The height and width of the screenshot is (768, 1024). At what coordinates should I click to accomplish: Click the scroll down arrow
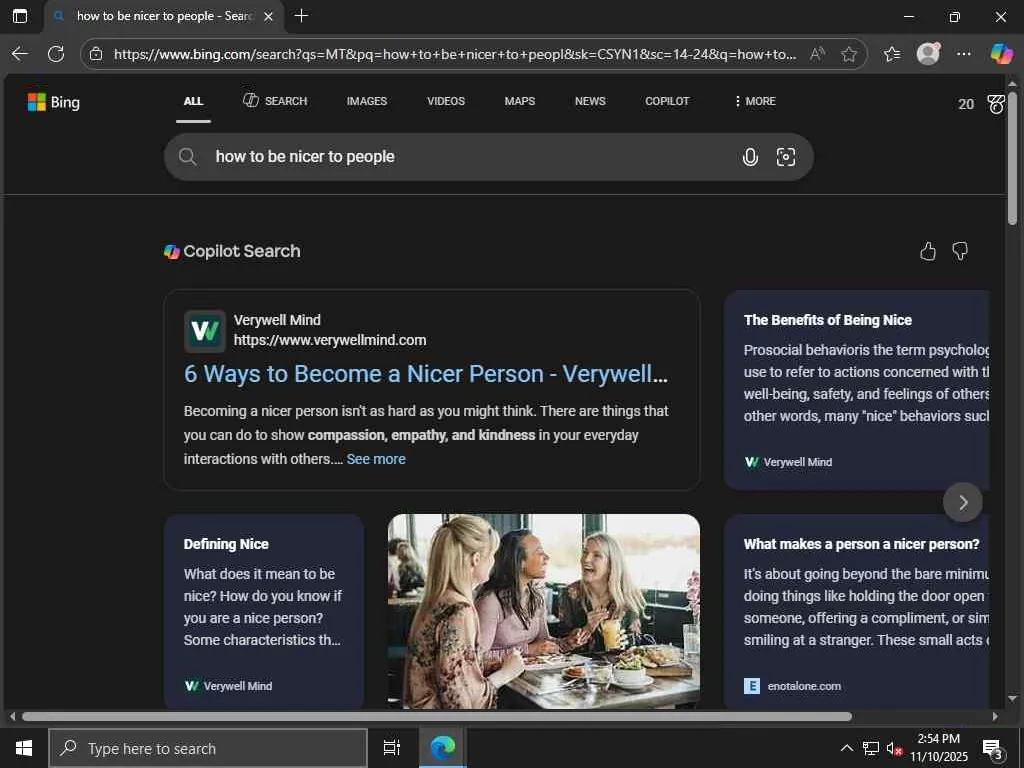coord(1012,699)
